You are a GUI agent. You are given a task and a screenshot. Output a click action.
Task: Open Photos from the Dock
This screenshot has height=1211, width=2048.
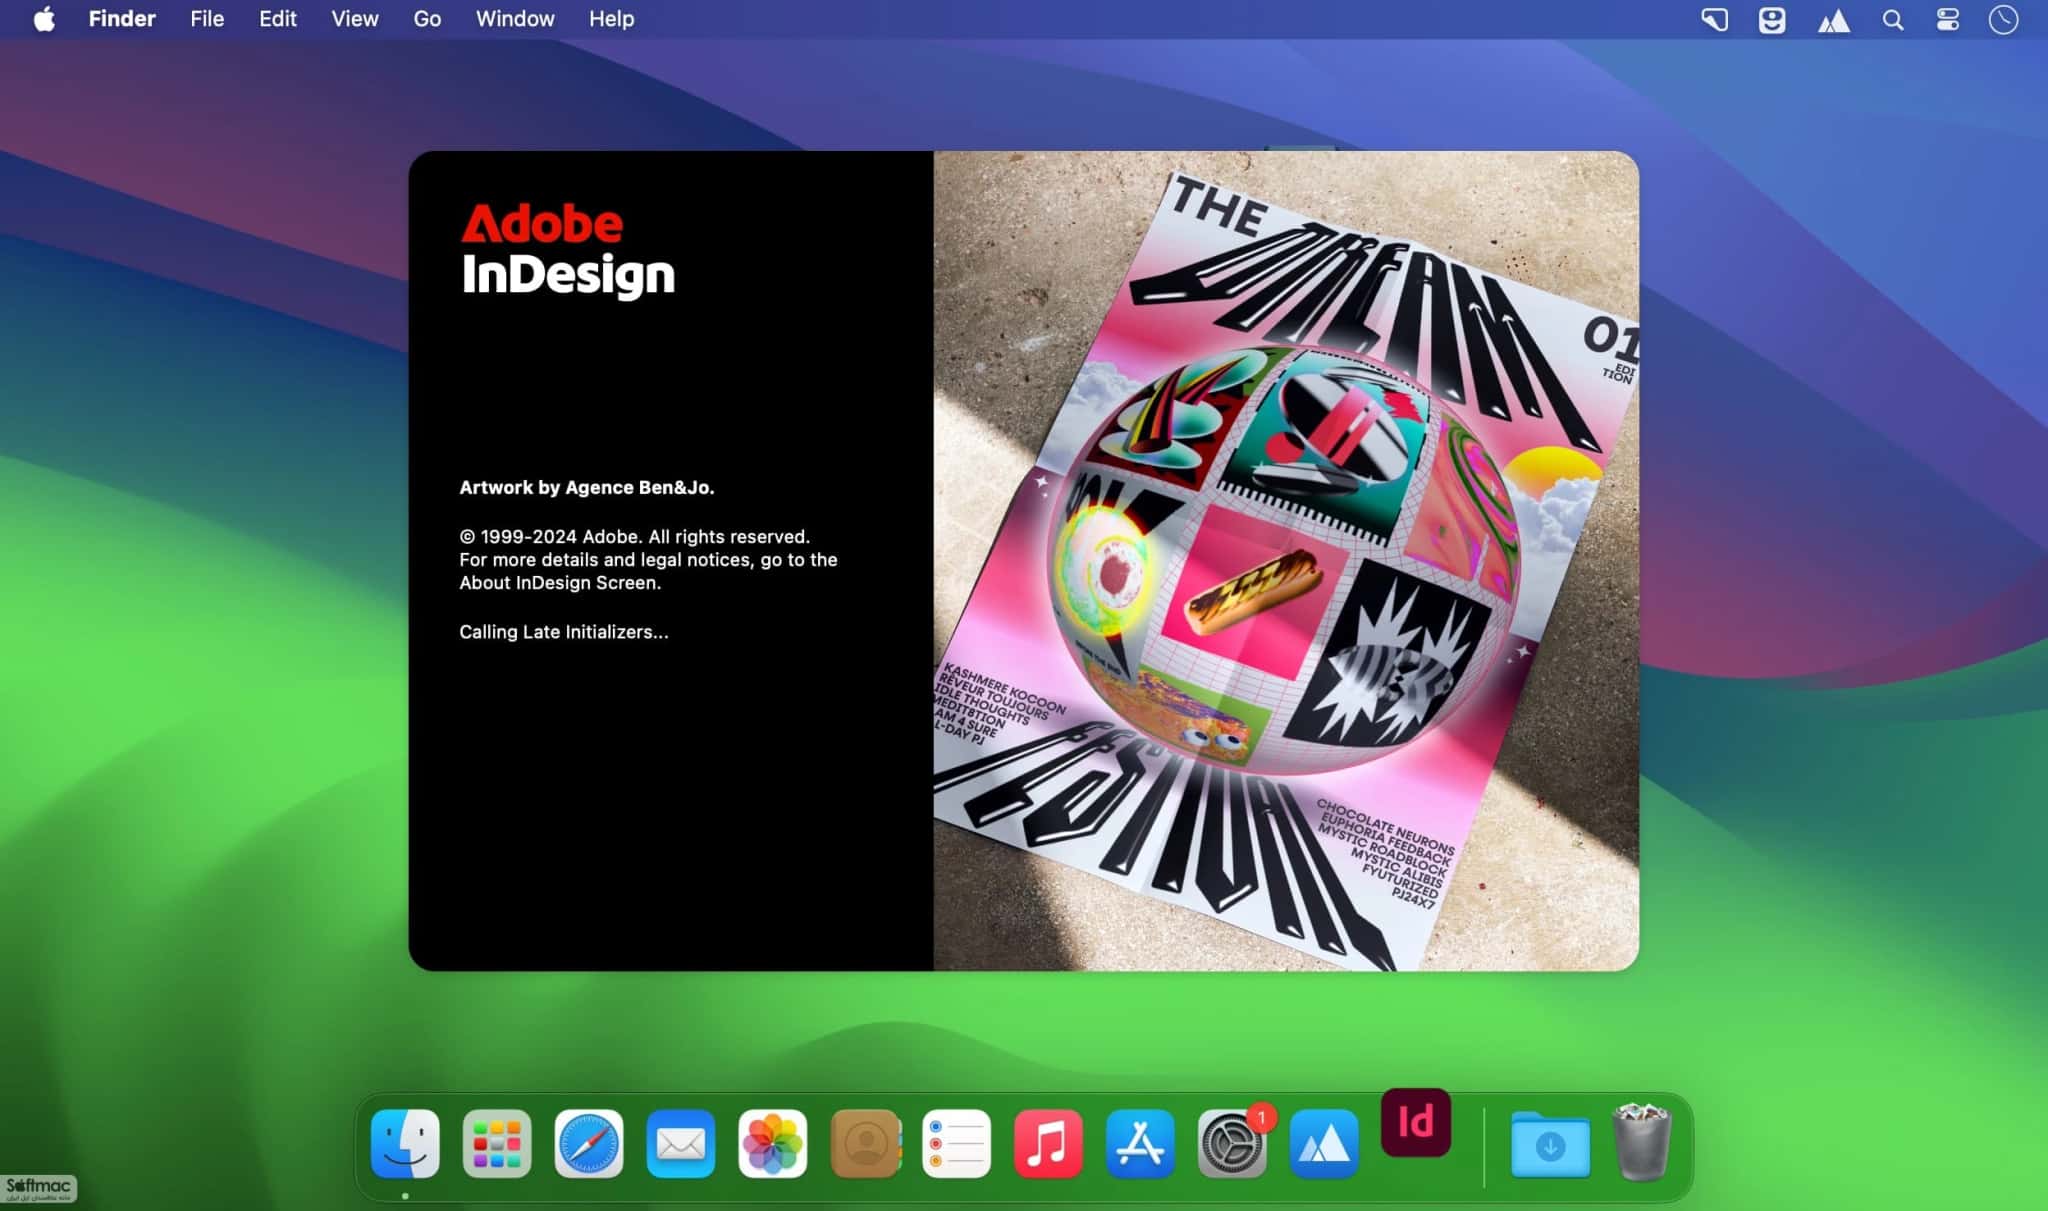[773, 1143]
